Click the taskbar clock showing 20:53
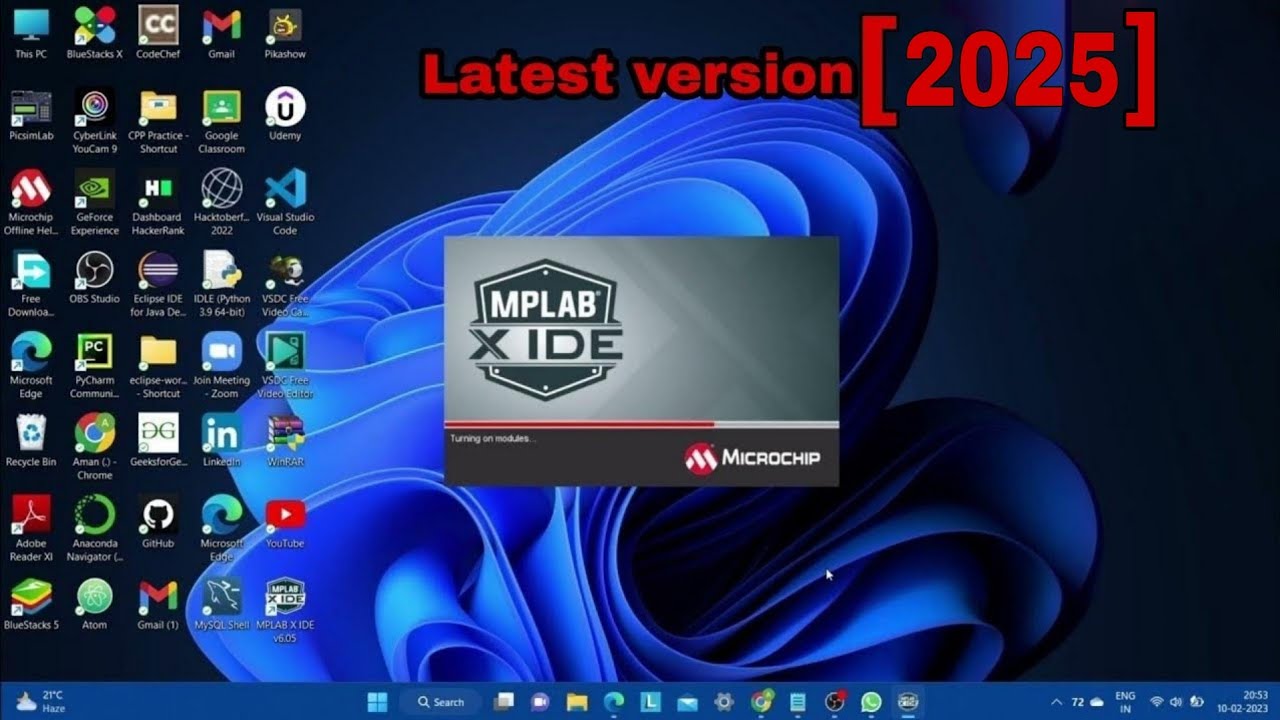This screenshot has width=1280, height=720. point(1243,701)
